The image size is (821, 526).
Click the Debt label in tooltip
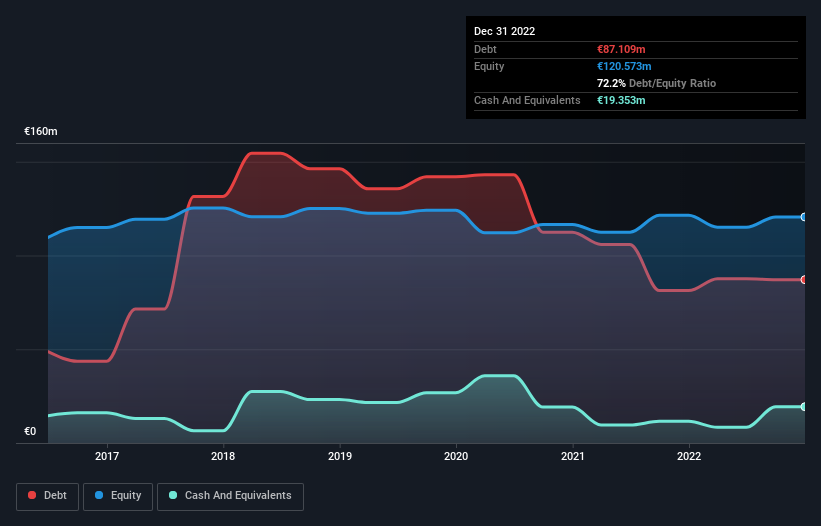485,49
